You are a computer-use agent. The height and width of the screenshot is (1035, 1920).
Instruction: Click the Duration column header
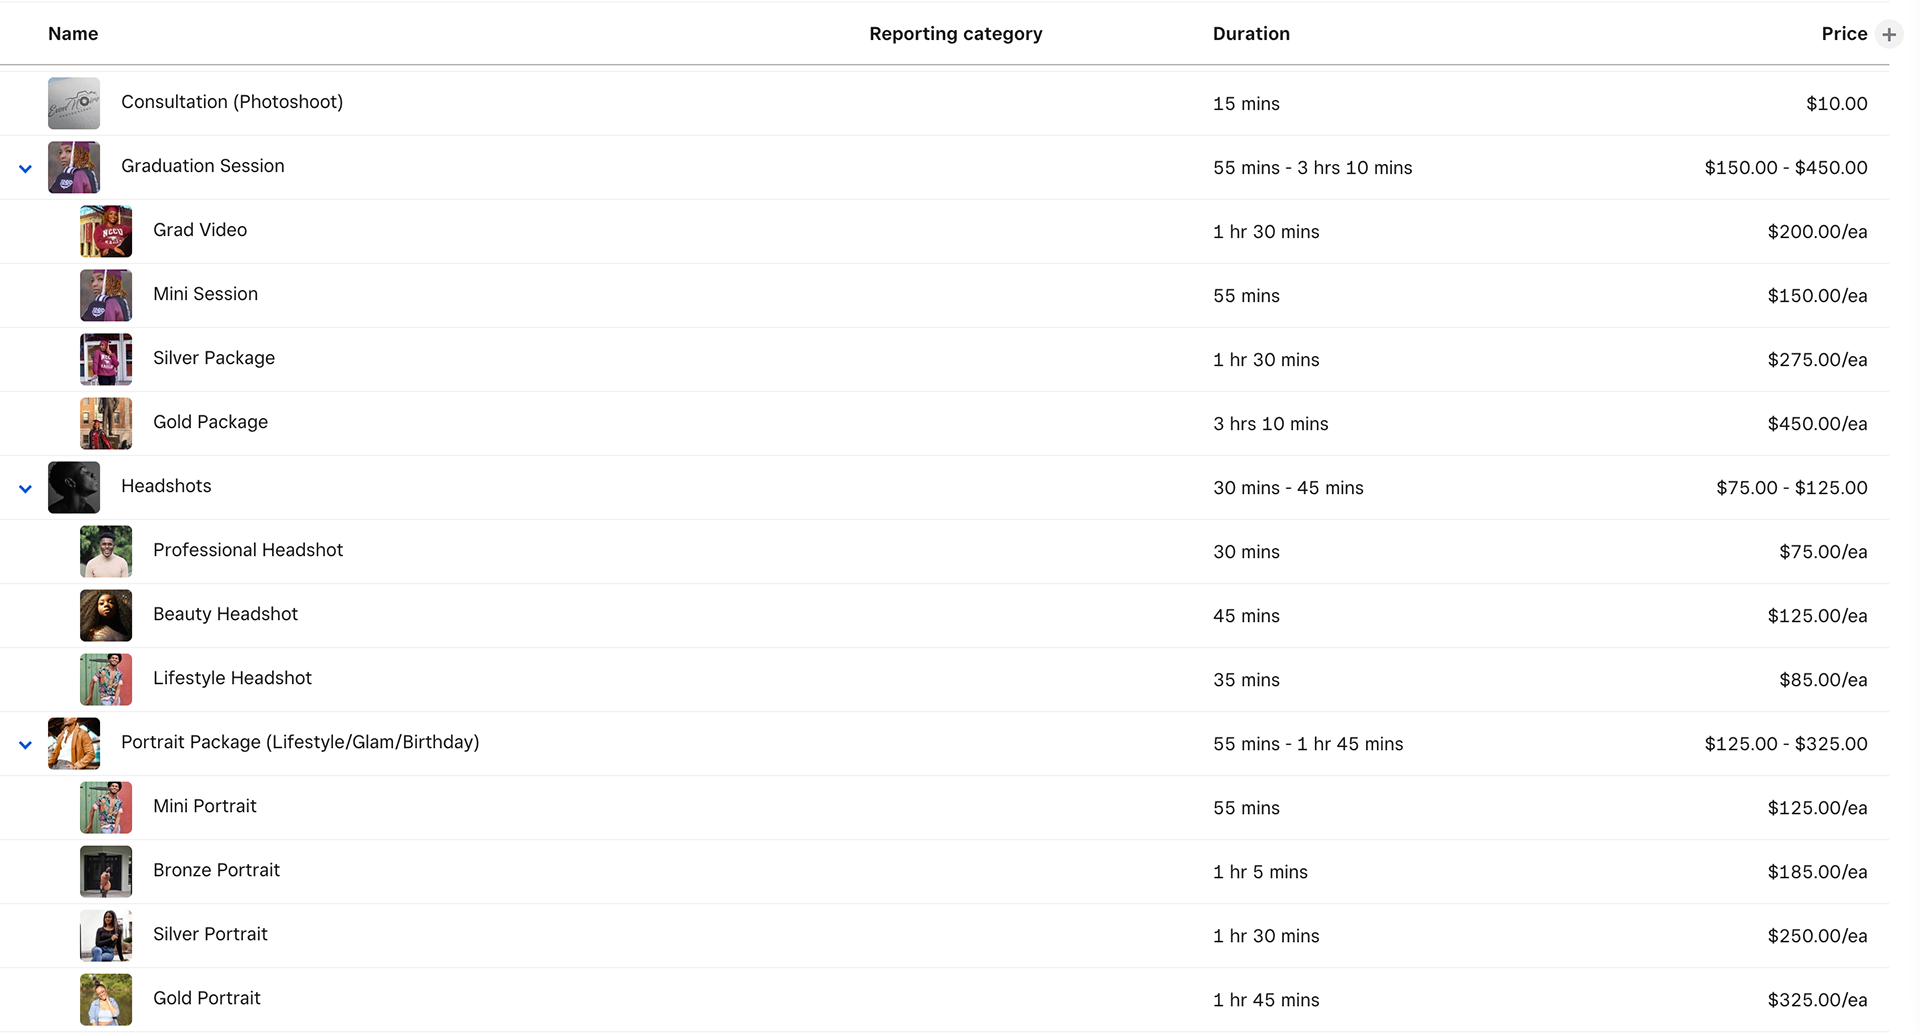pyautogui.click(x=1251, y=34)
